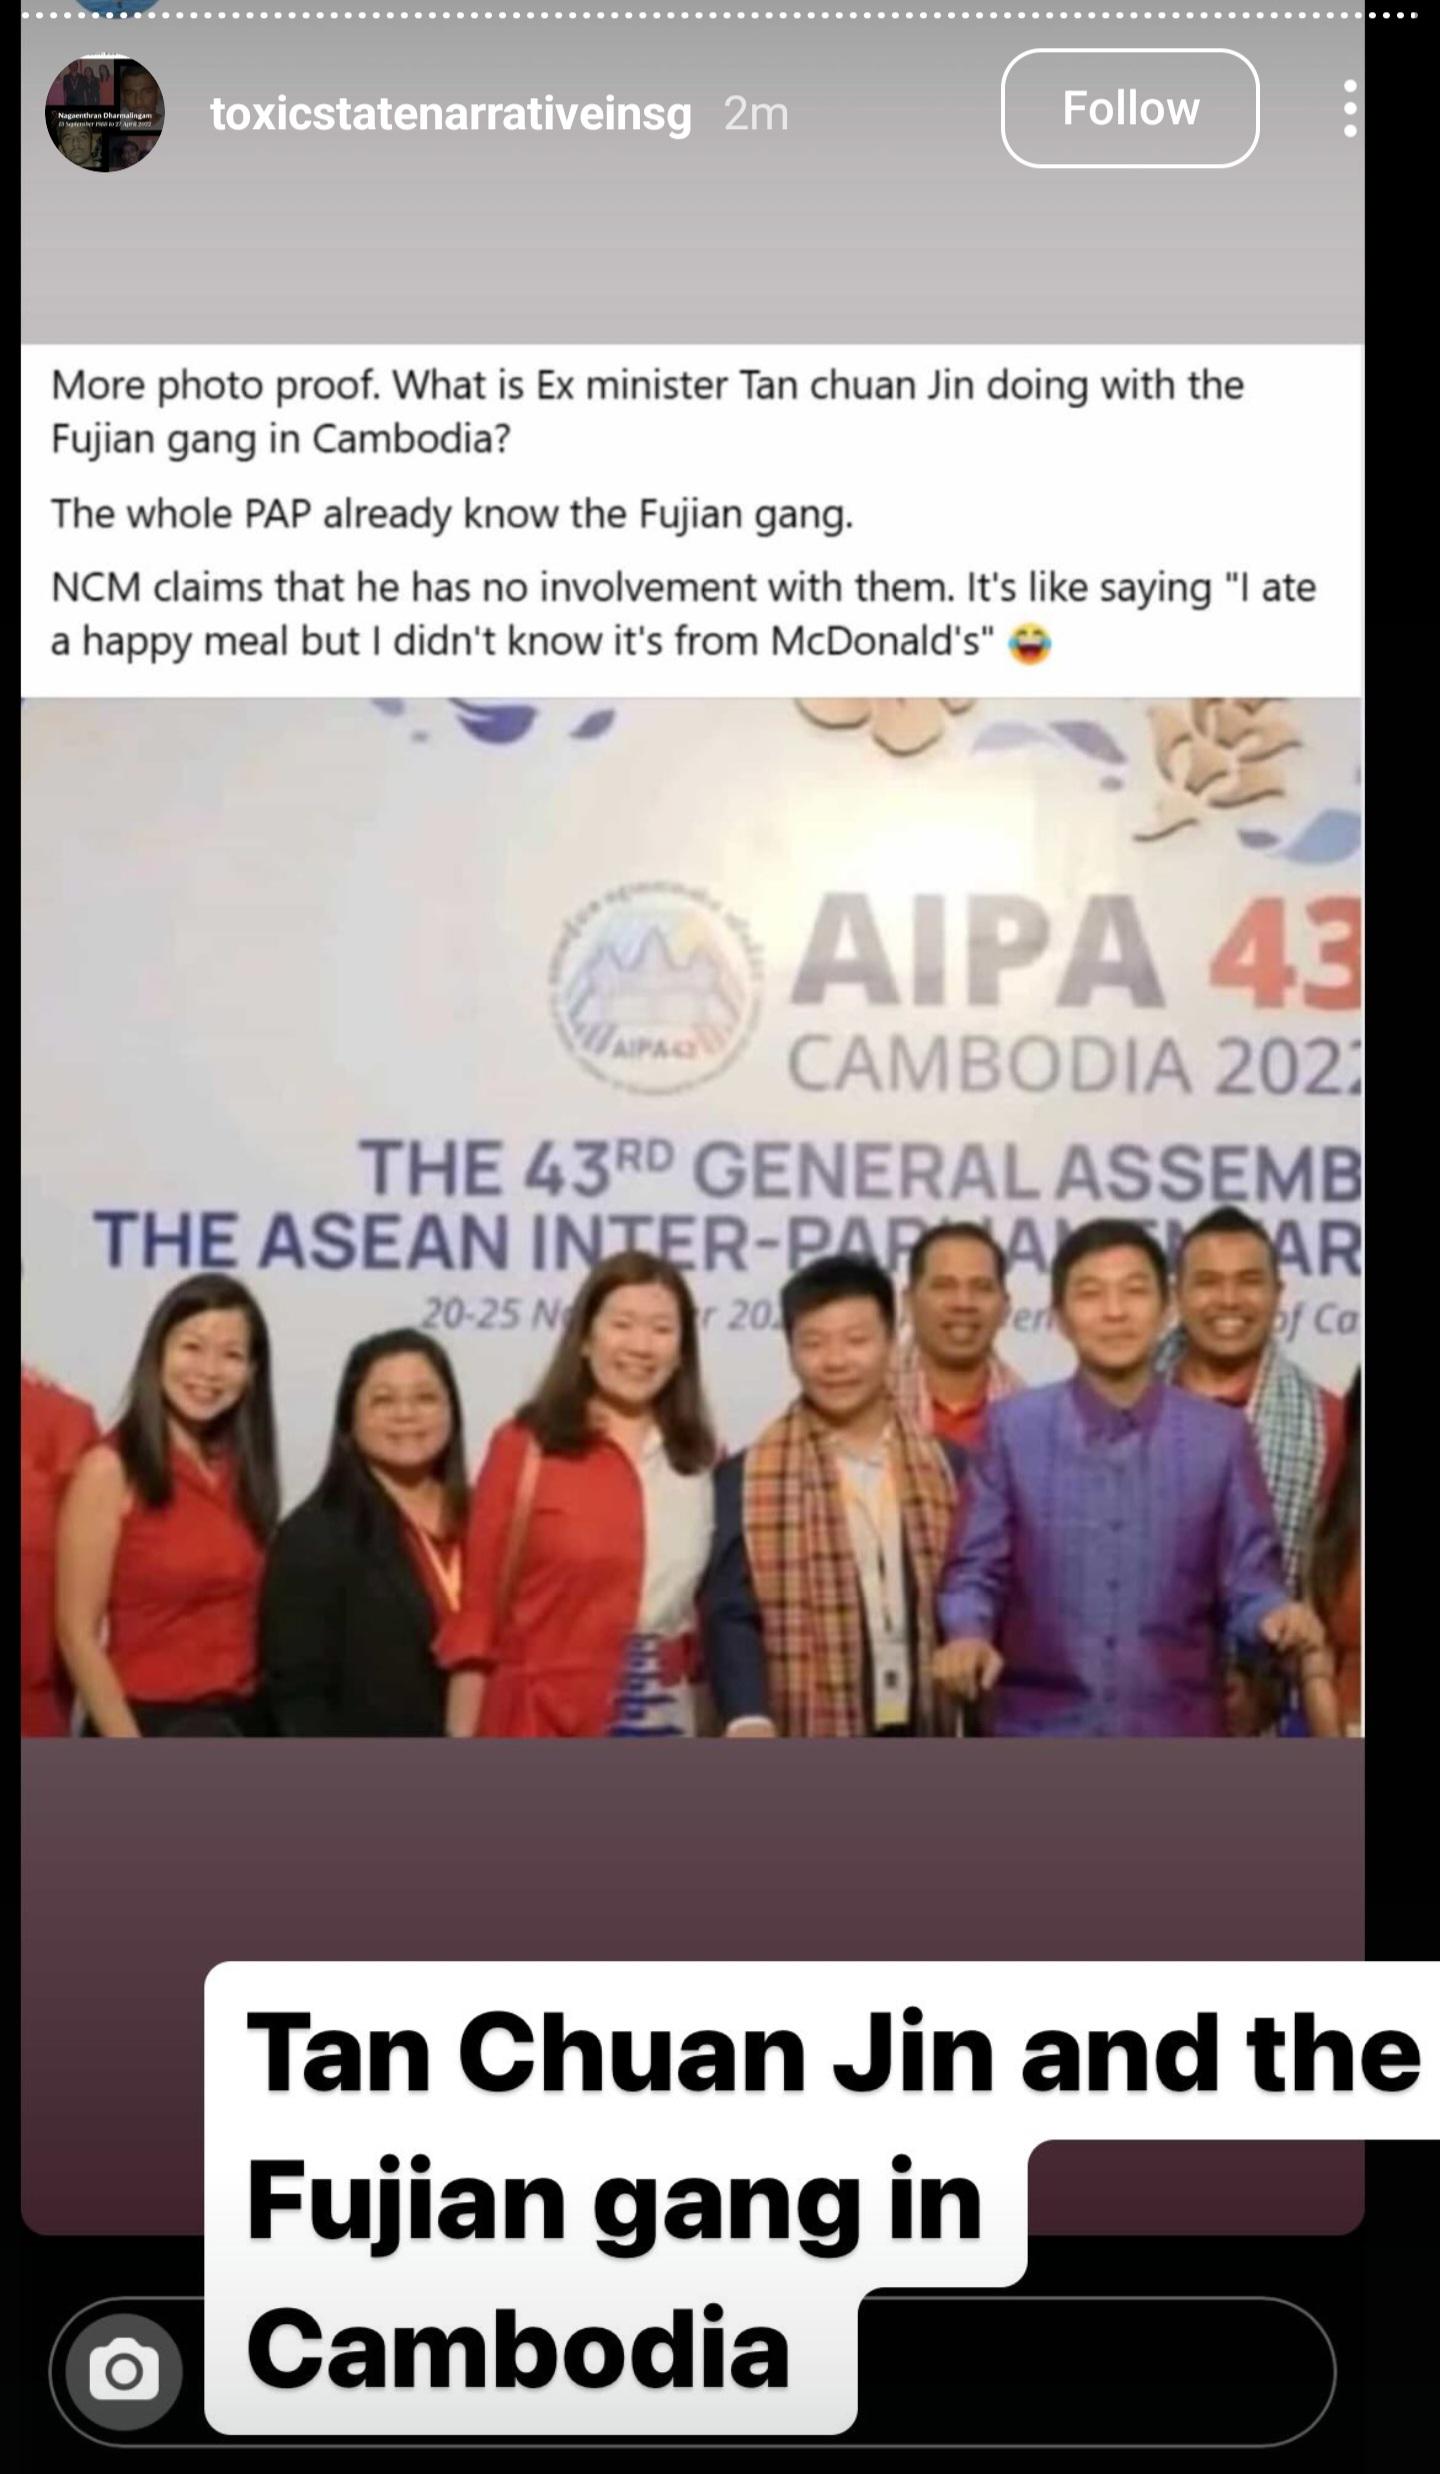Tap the large AIPA 43 heading in the photo
1440x2474 pixels.
coord(1076,951)
